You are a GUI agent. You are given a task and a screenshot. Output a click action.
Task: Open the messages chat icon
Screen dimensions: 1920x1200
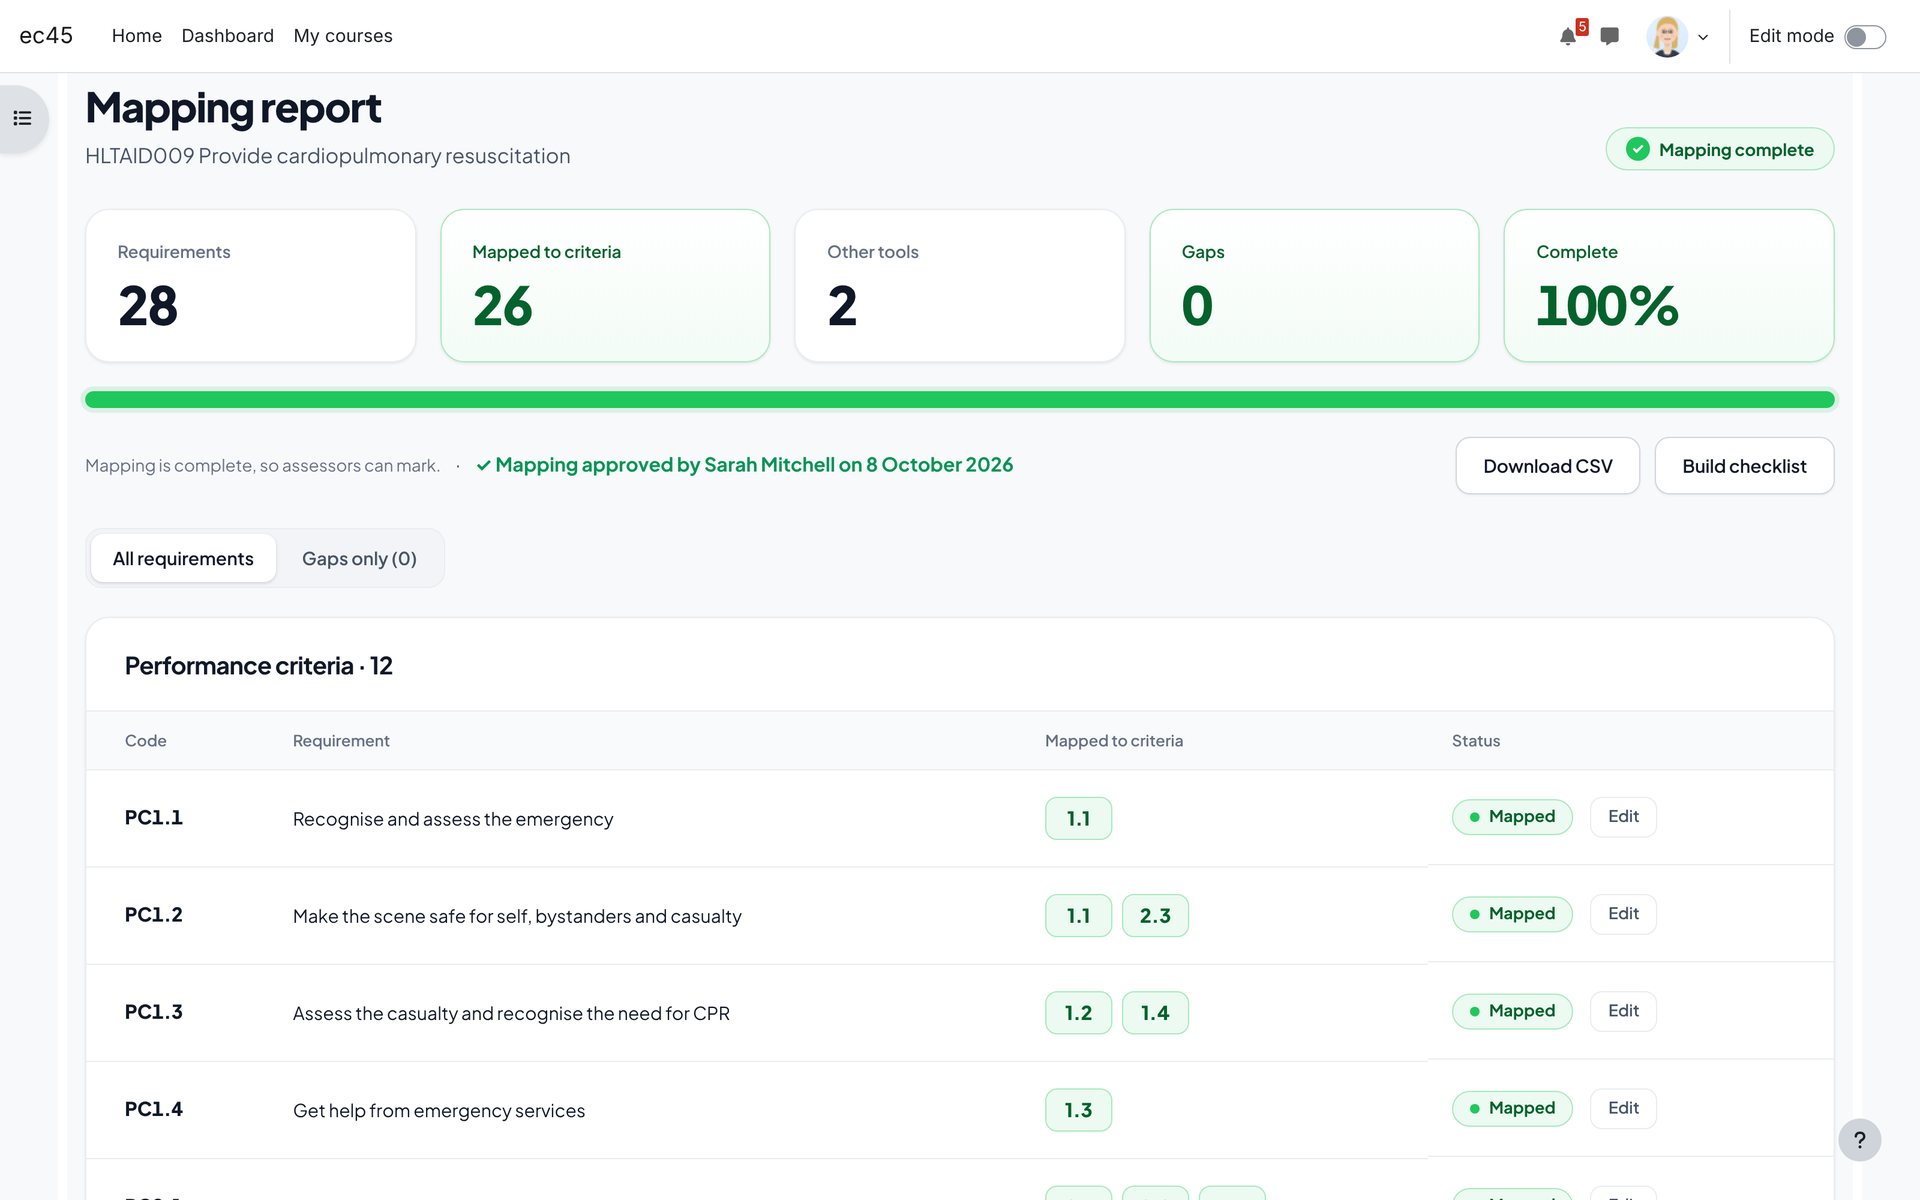(1609, 37)
